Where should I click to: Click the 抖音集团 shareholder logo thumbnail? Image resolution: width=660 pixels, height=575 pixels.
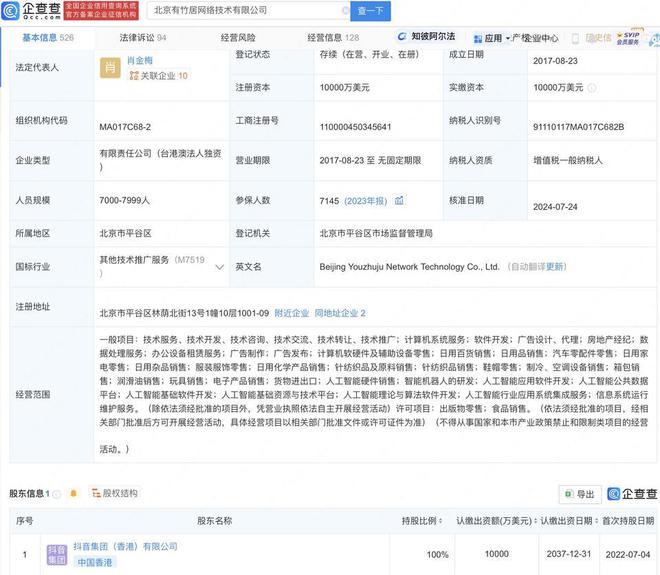click(x=57, y=555)
